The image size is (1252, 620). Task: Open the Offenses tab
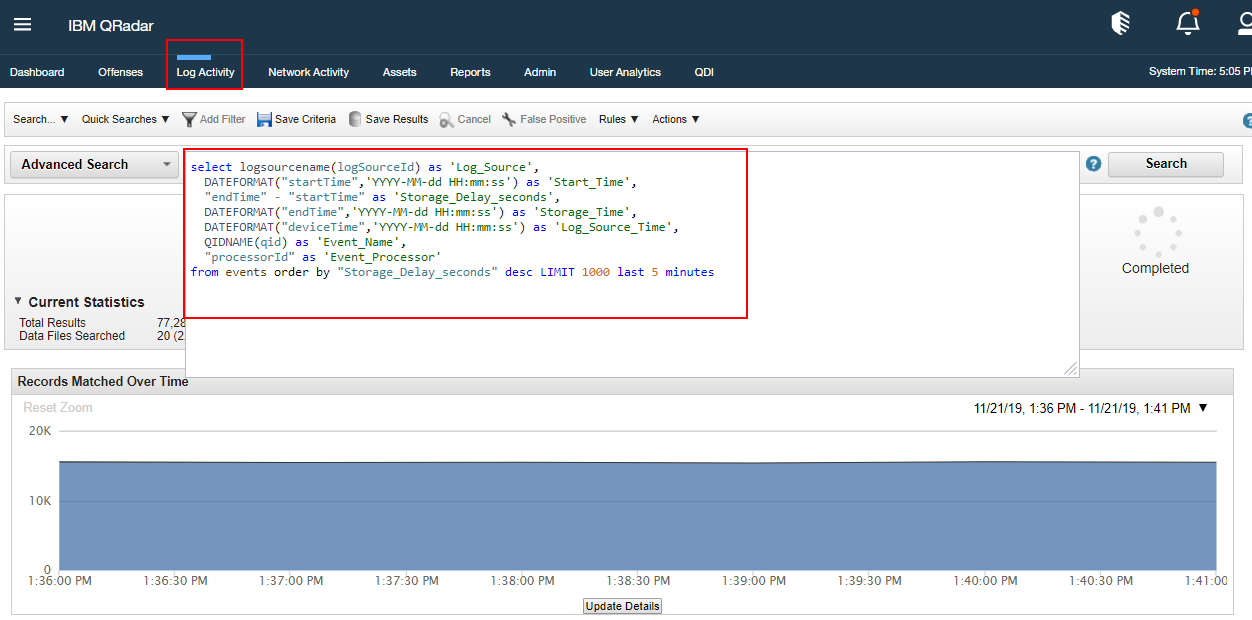coord(121,72)
